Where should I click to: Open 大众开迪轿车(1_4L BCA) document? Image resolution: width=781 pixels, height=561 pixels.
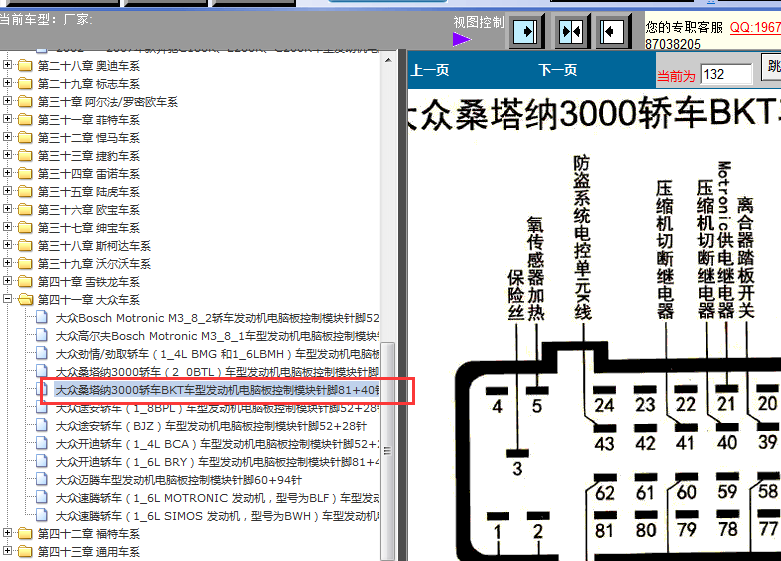(217, 444)
